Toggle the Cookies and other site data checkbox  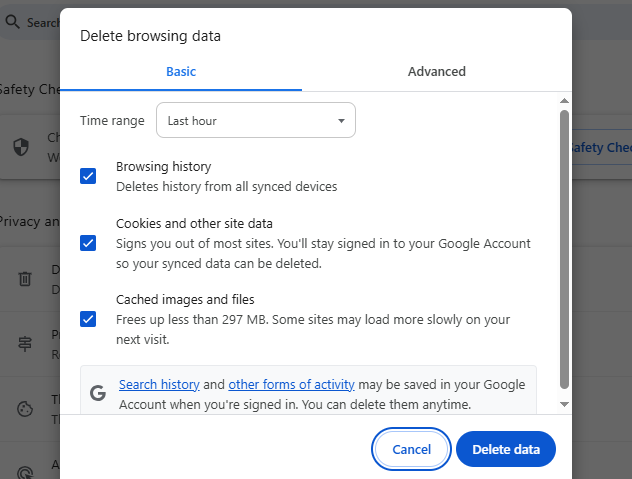click(88, 243)
